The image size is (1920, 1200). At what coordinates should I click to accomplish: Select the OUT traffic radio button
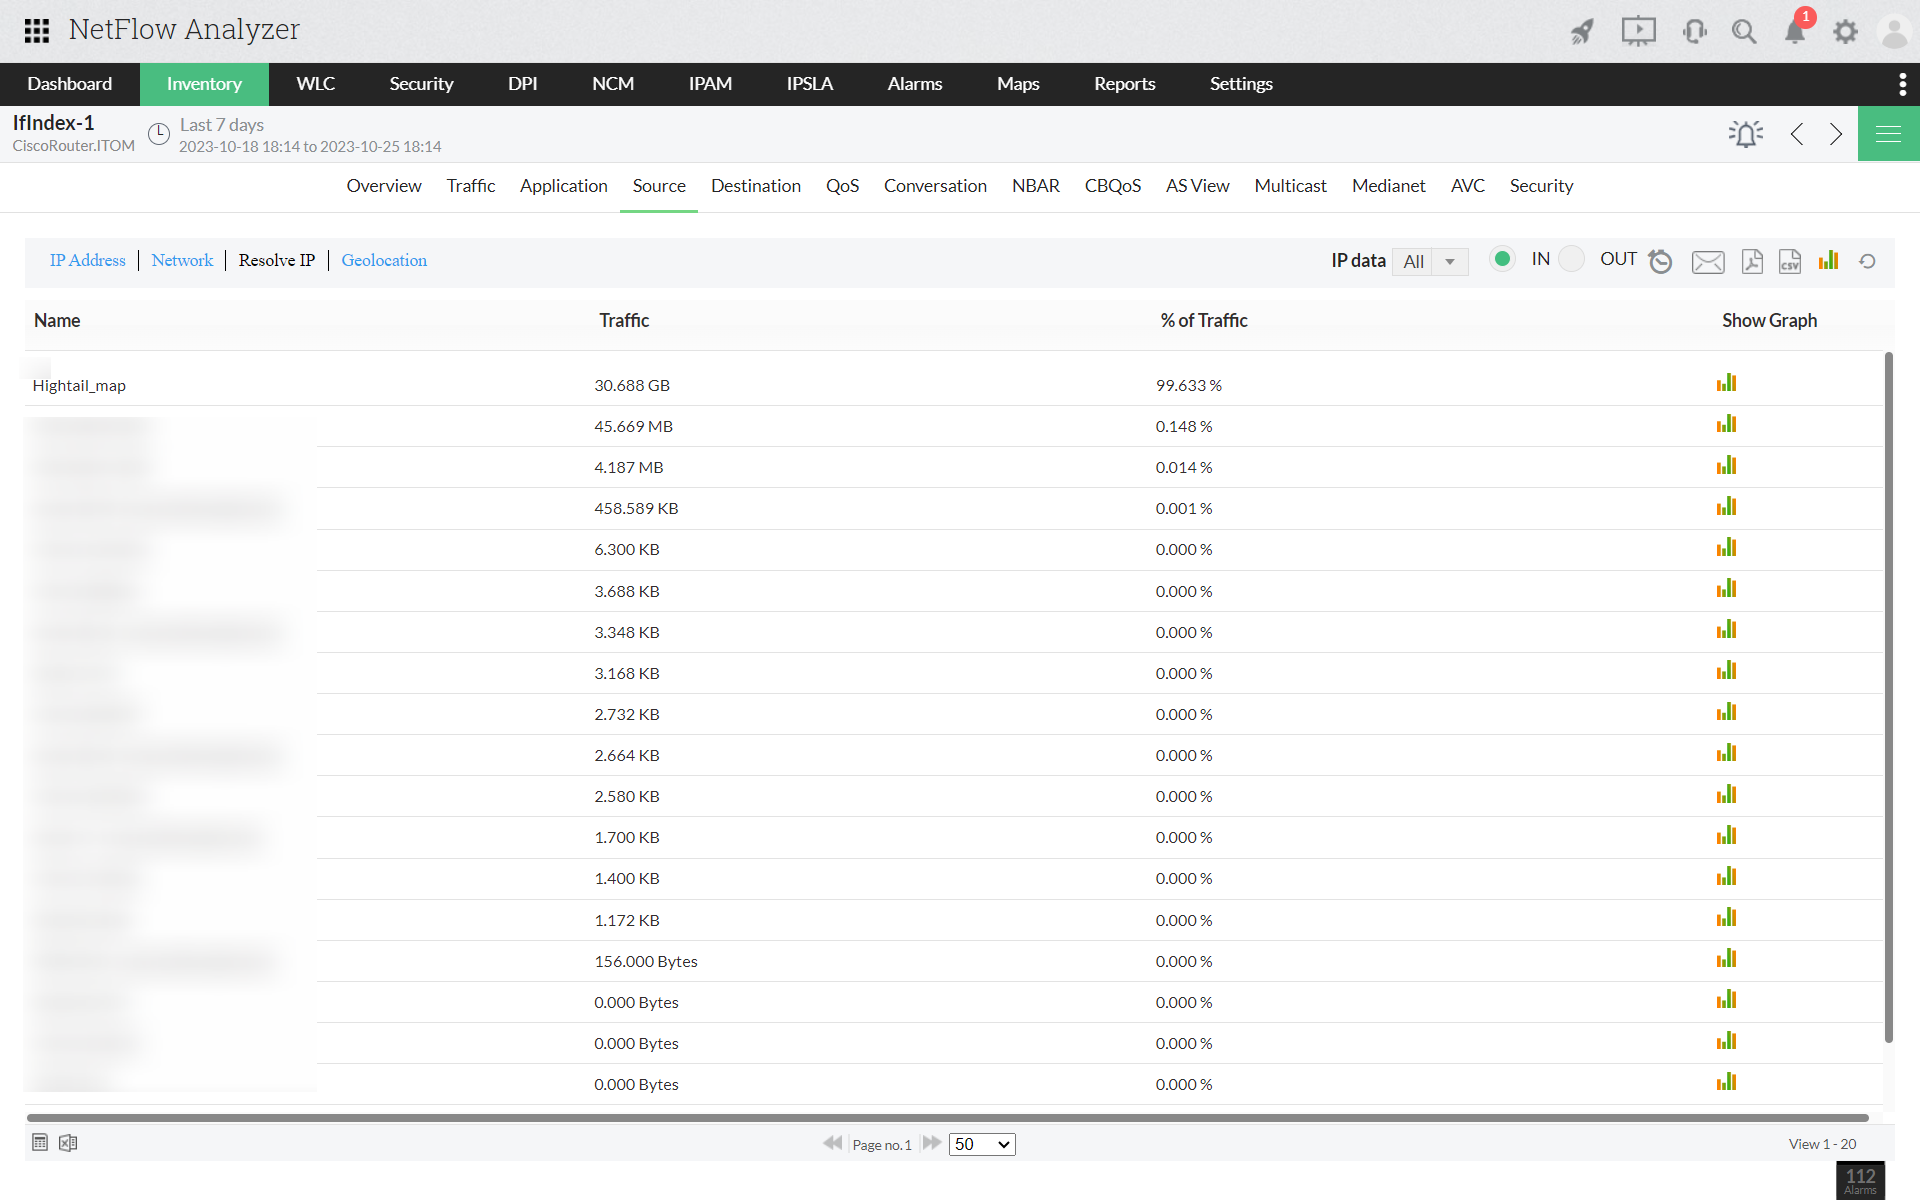coord(1572,259)
